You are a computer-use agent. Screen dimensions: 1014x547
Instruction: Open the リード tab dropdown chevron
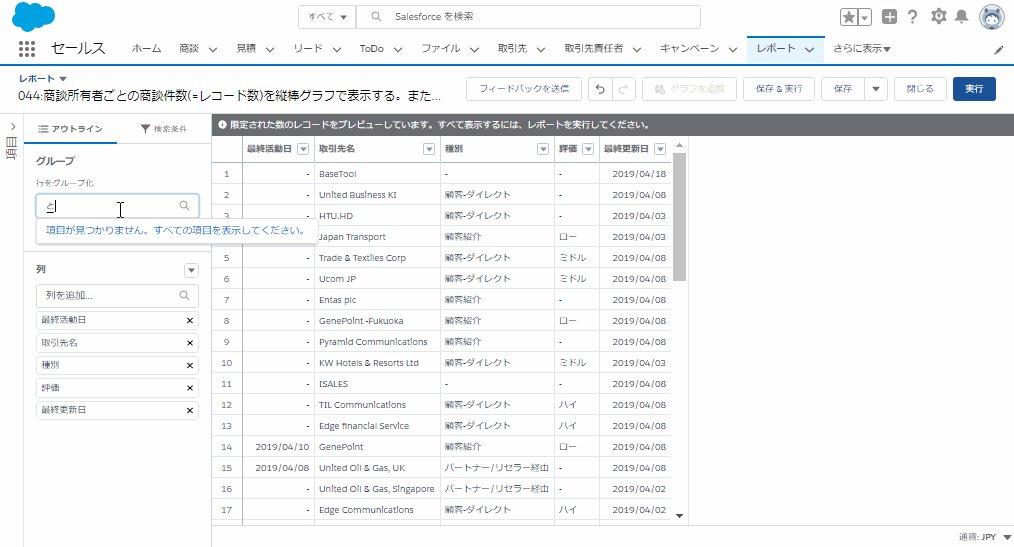[x=336, y=49]
